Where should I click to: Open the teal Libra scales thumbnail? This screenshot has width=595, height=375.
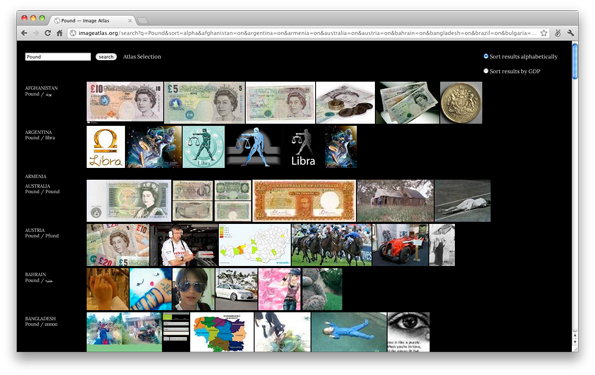(x=204, y=147)
